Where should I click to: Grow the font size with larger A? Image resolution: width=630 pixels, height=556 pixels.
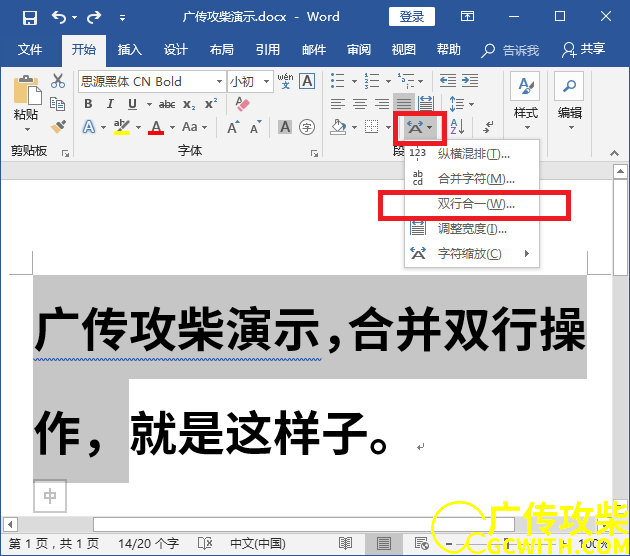[x=233, y=127]
